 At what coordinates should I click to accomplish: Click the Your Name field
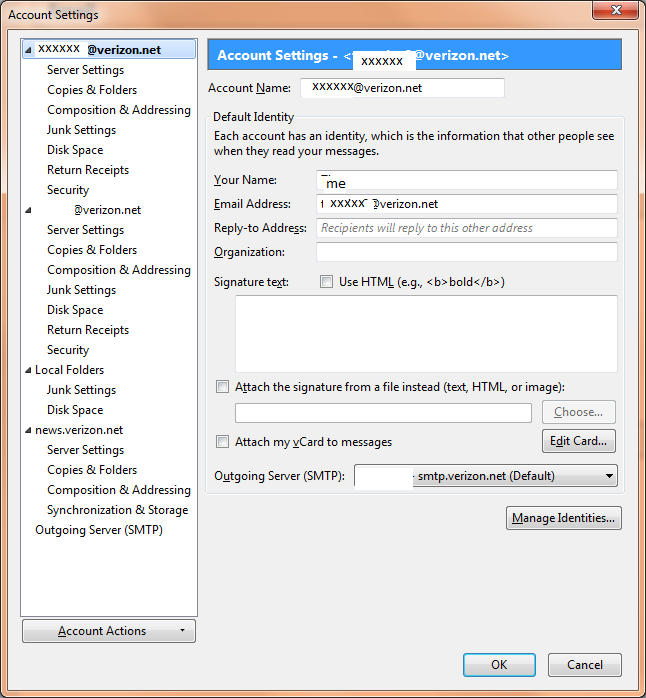(467, 180)
